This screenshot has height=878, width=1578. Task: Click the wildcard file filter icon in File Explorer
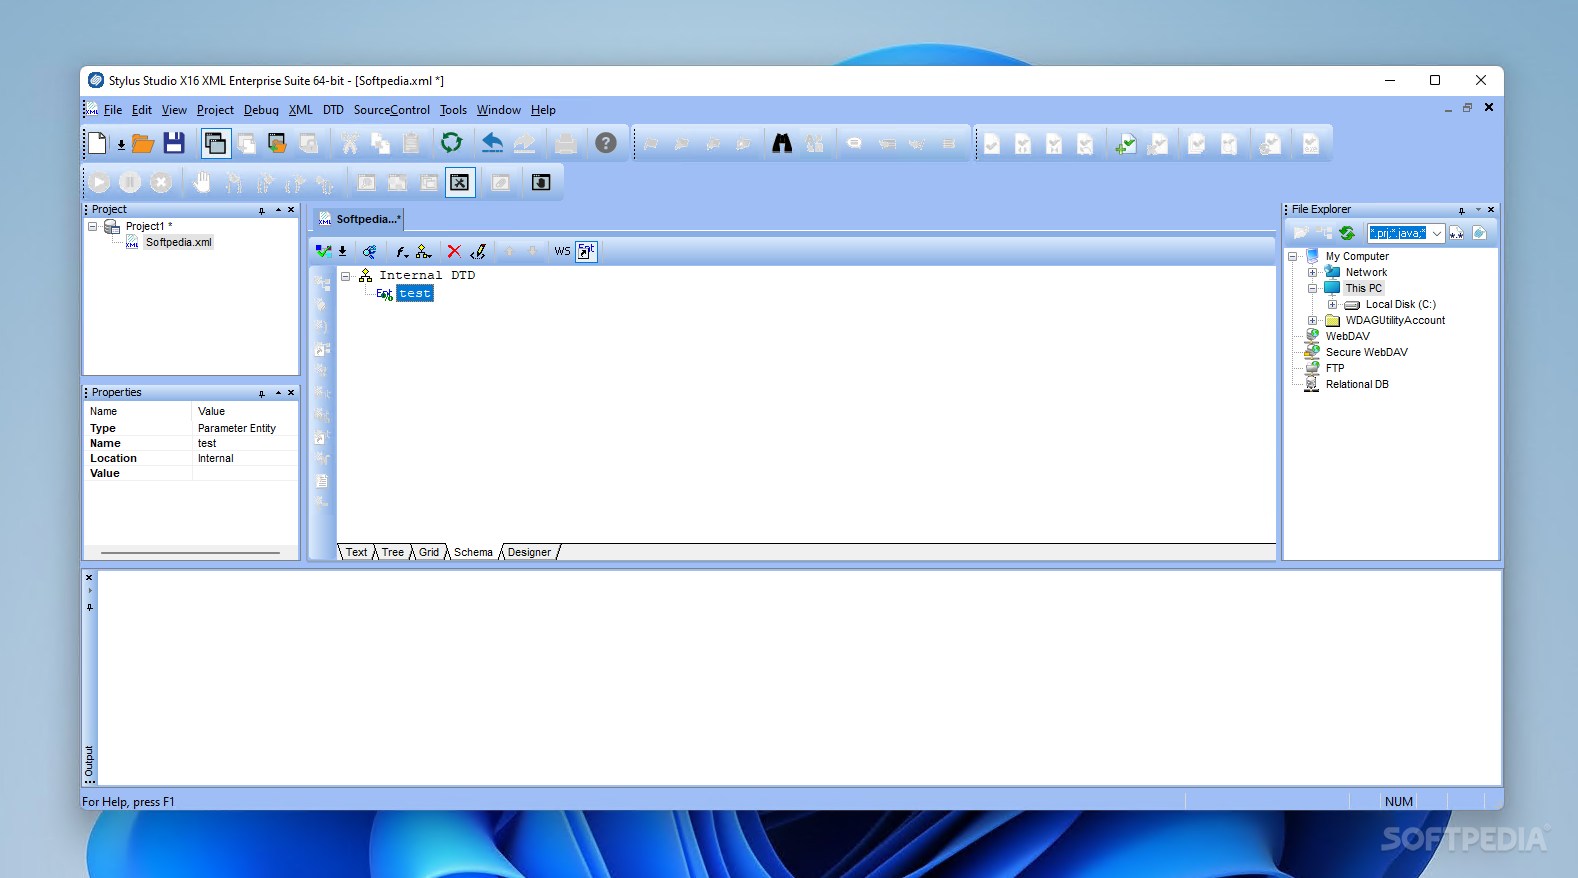click(x=1456, y=233)
